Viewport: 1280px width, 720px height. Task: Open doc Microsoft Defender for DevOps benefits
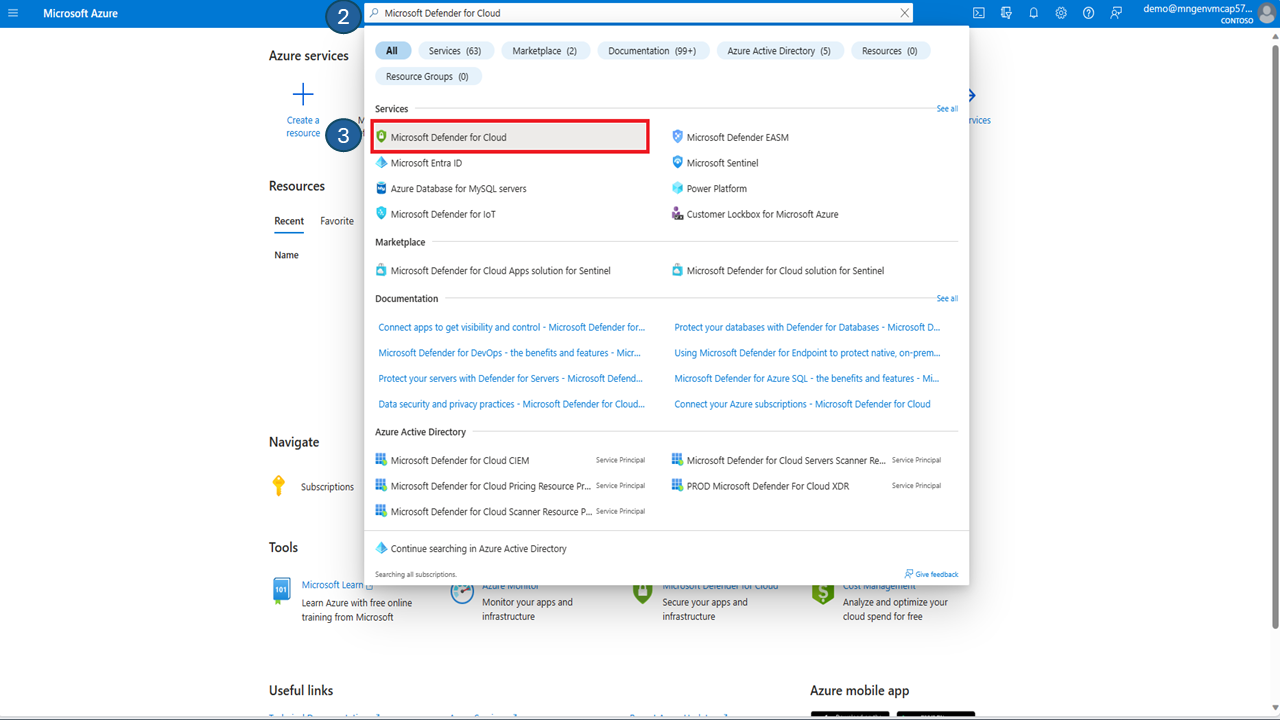pyautogui.click(x=510, y=353)
